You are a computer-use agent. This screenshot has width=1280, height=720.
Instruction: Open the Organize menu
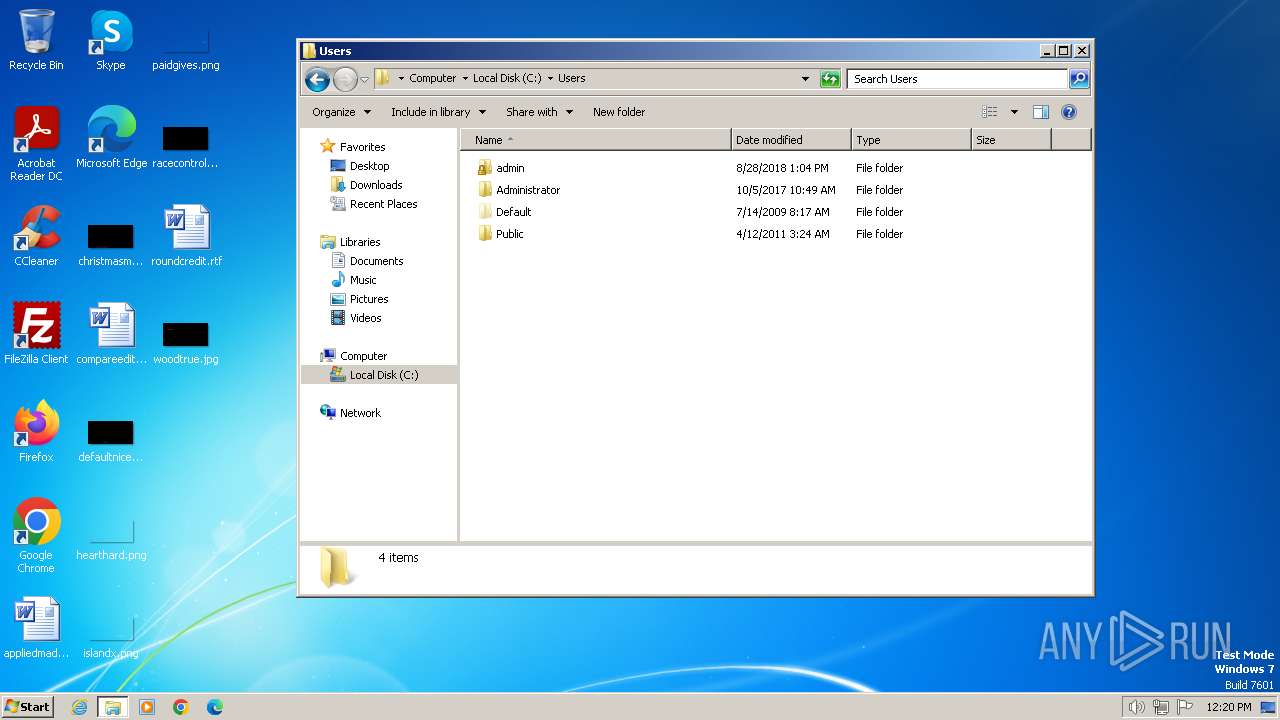tap(341, 112)
